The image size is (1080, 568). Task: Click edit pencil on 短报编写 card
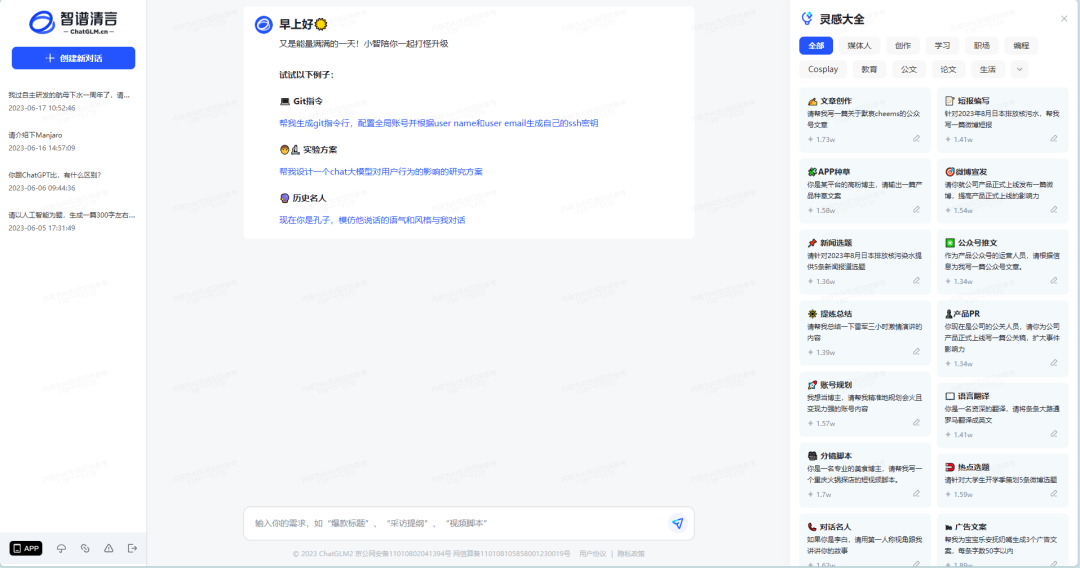click(1053, 139)
